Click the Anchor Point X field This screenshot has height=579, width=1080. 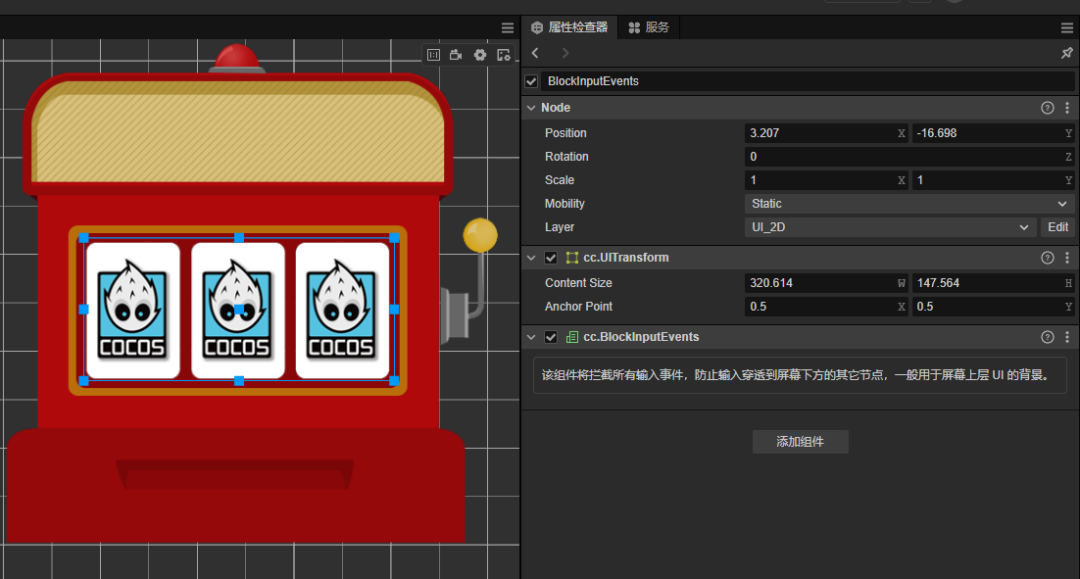coord(826,306)
